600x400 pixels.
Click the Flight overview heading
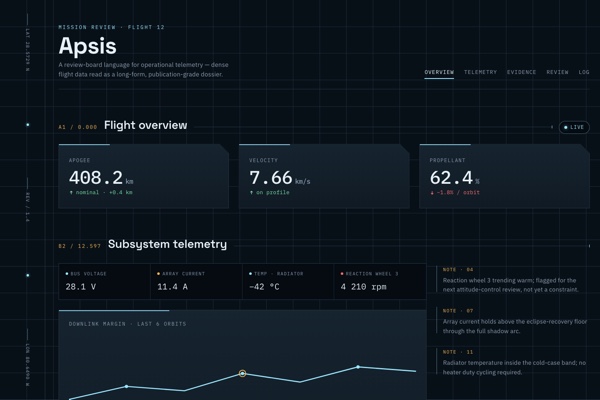tap(146, 125)
